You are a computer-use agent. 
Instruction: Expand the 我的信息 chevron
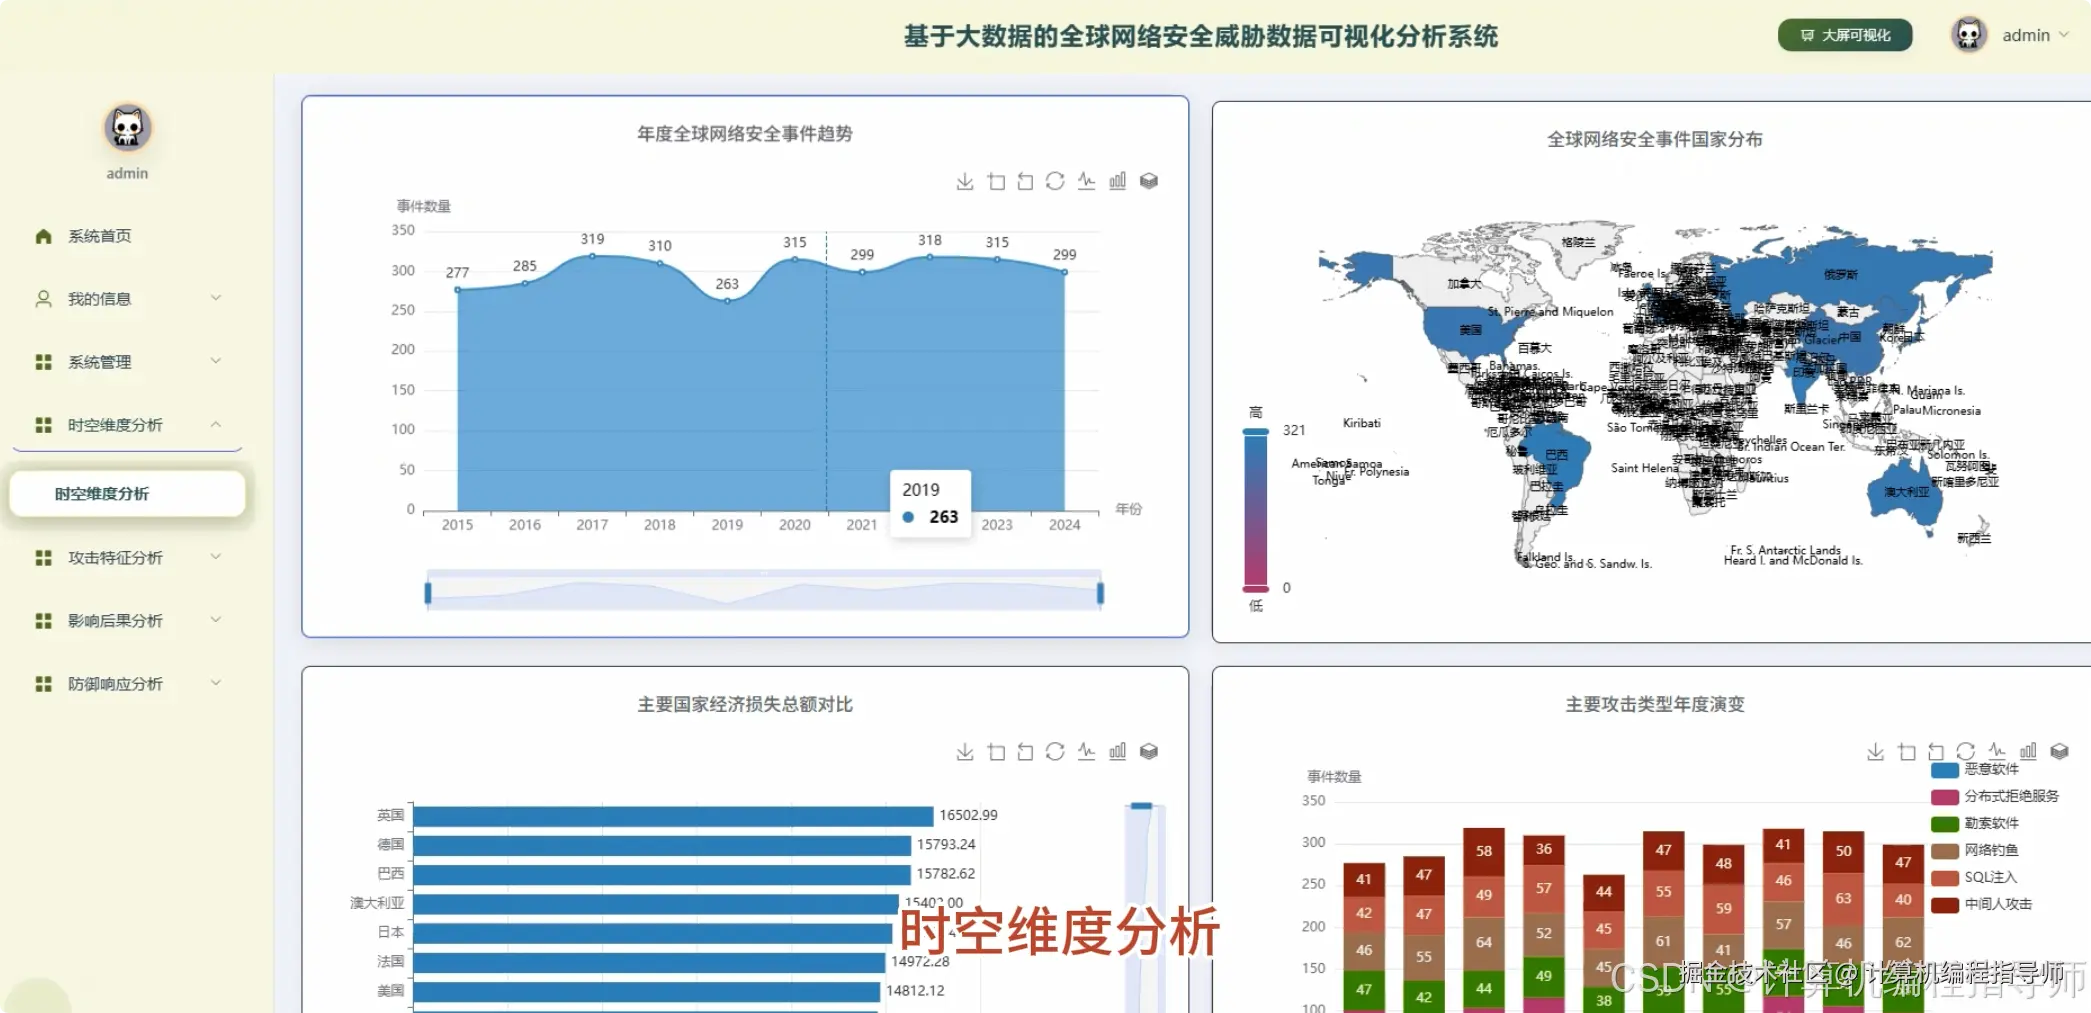(x=216, y=298)
